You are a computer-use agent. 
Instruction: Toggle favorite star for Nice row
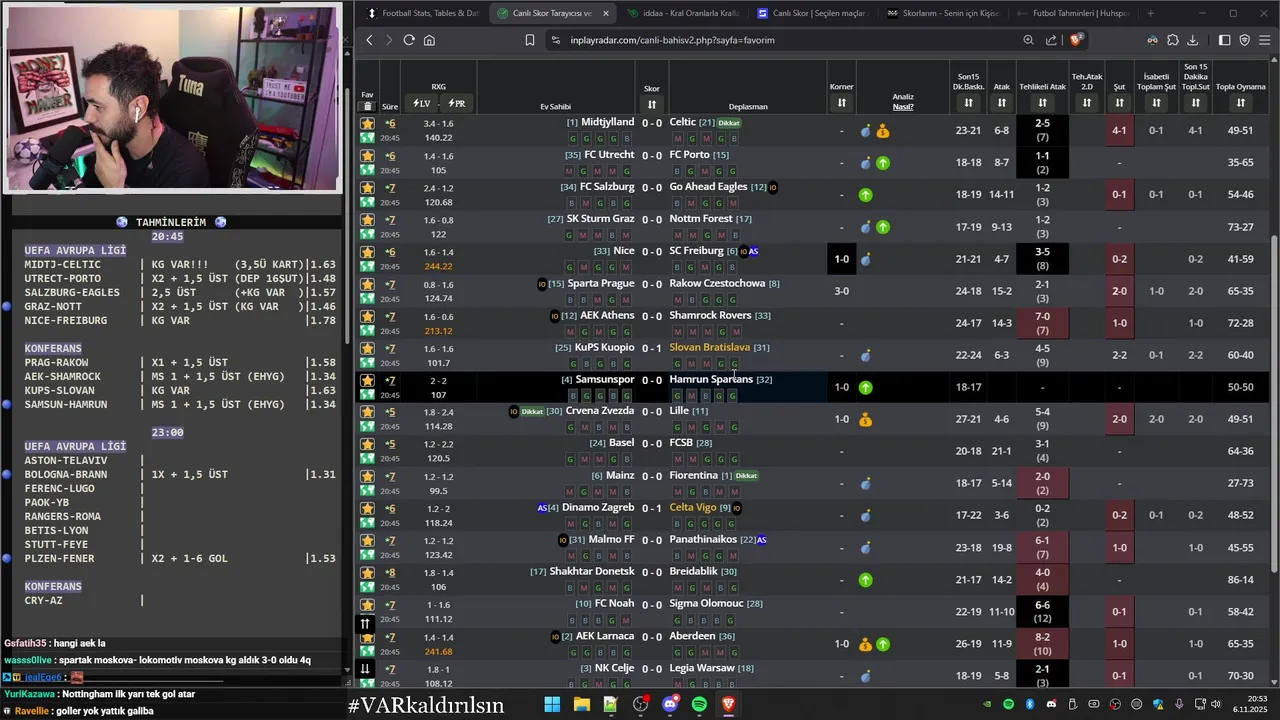pos(367,252)
